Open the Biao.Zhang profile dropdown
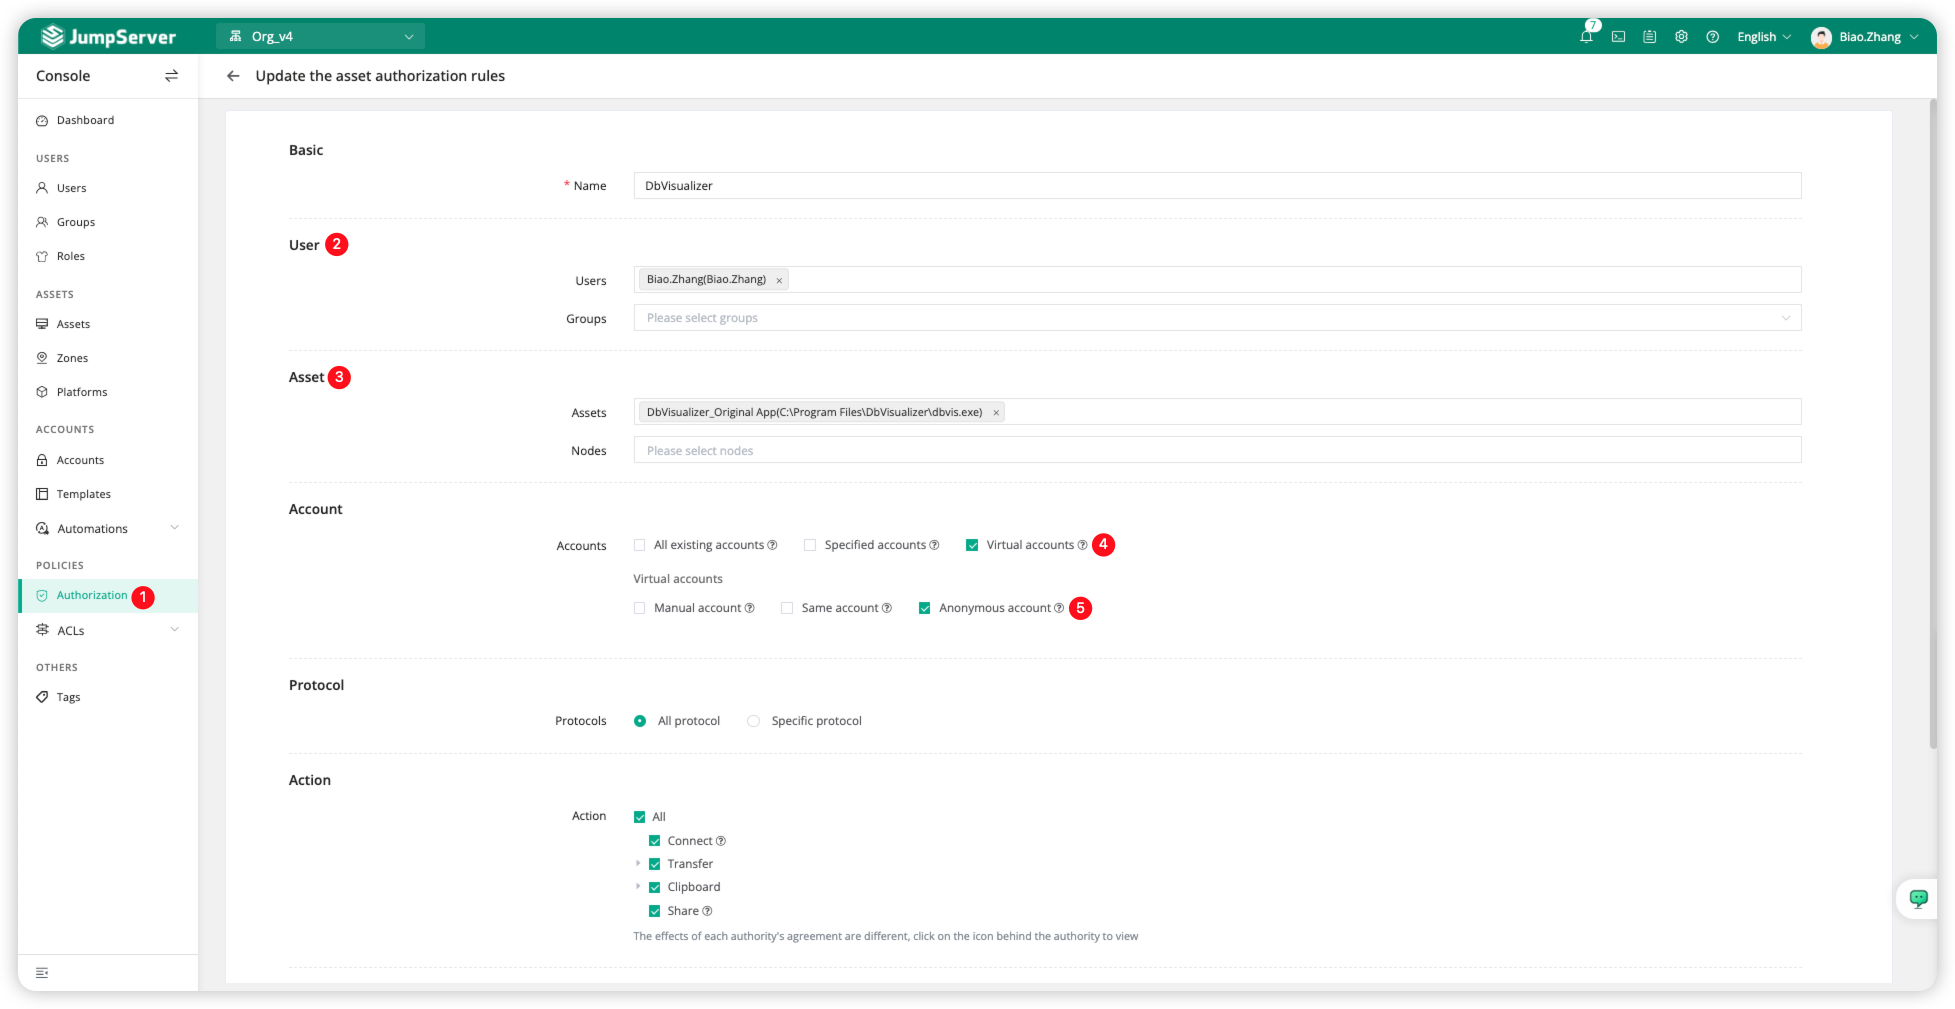The height and width of the screenshot is (1009, 1955). tap(1865, 37)
